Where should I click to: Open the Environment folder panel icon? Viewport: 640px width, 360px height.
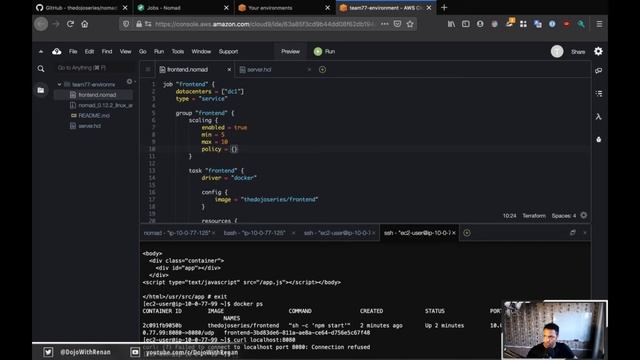41,90
